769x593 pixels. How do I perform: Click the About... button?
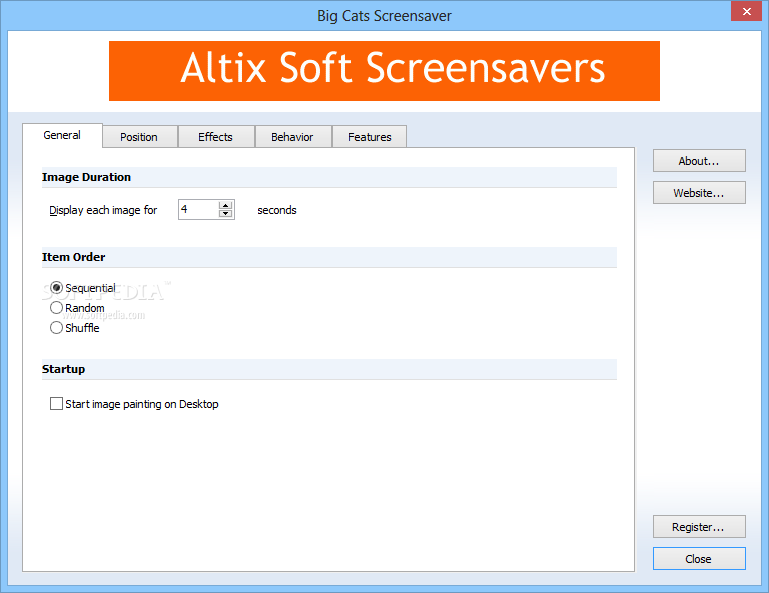[x=699, y=161]
